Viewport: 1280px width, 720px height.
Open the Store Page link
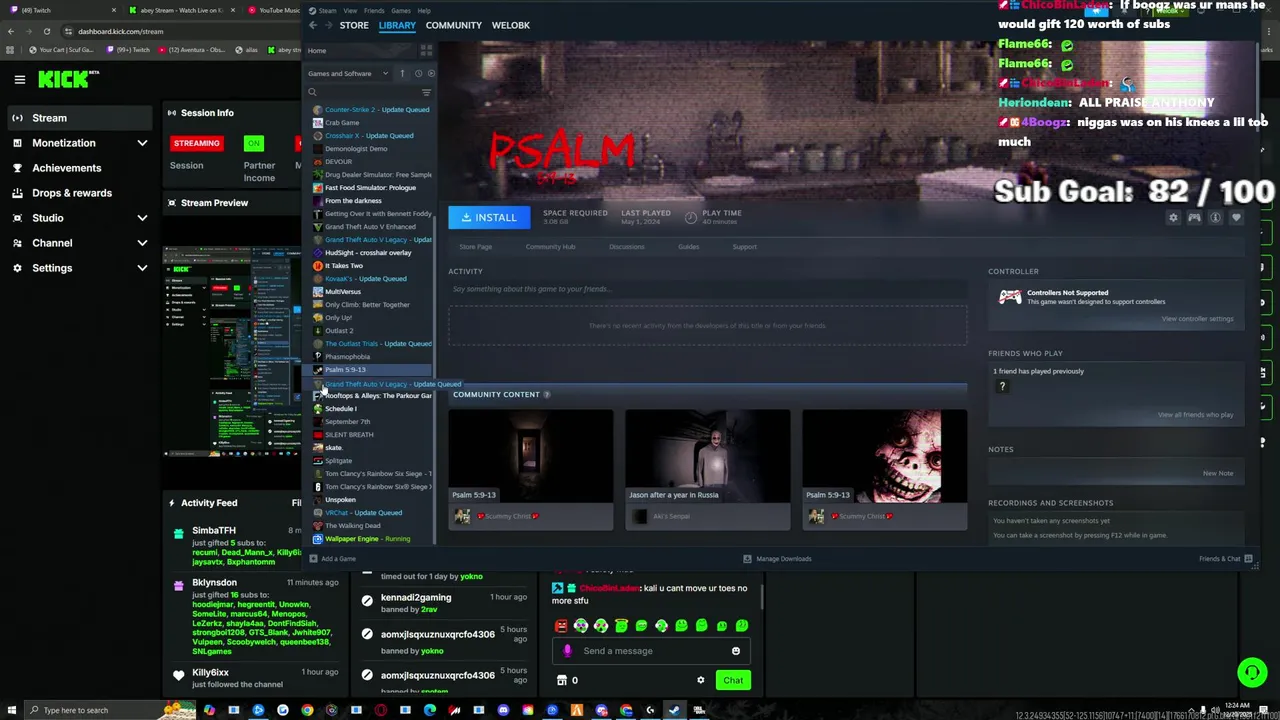tap(475, 247)
